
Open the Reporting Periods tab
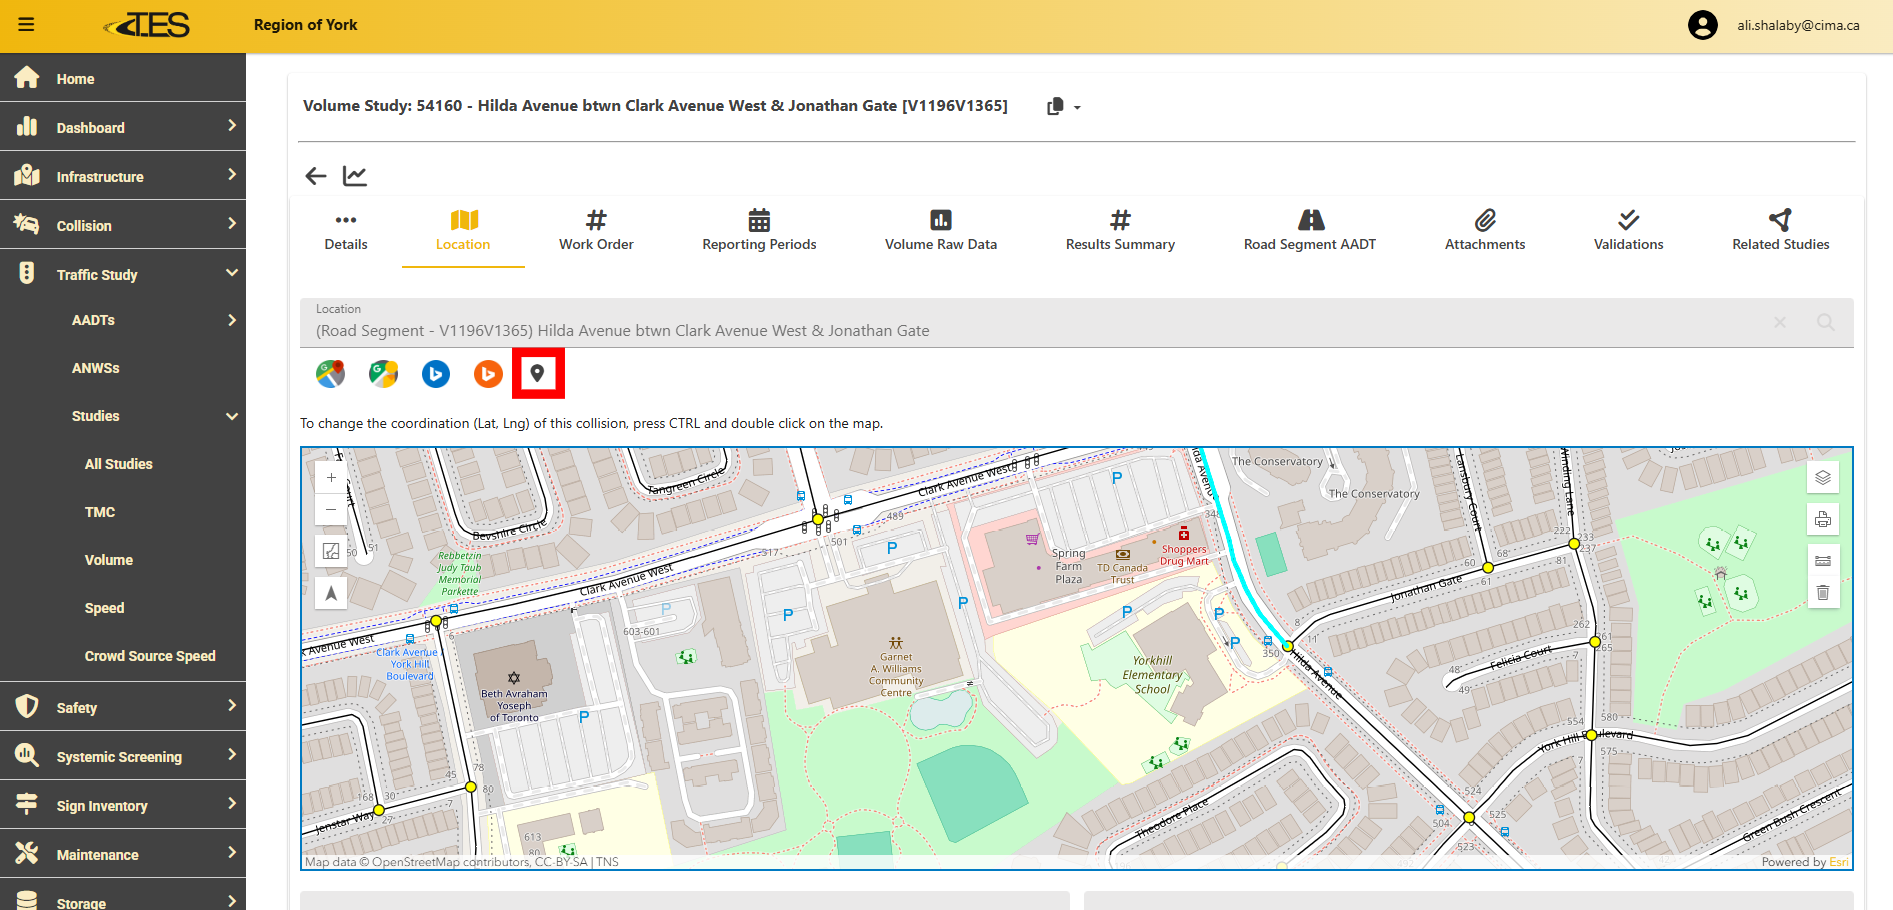pos(759,231)
